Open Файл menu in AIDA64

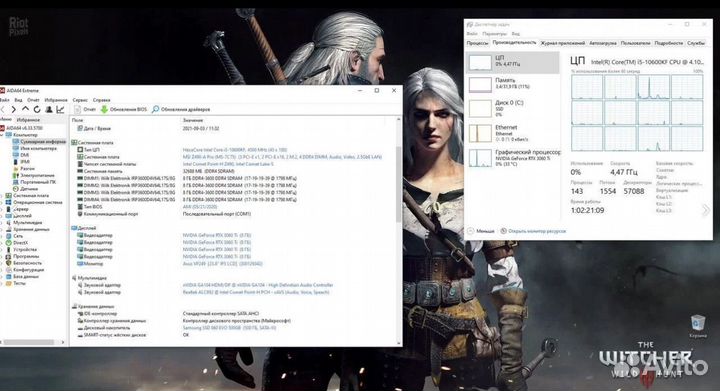(x=4, y=100)
